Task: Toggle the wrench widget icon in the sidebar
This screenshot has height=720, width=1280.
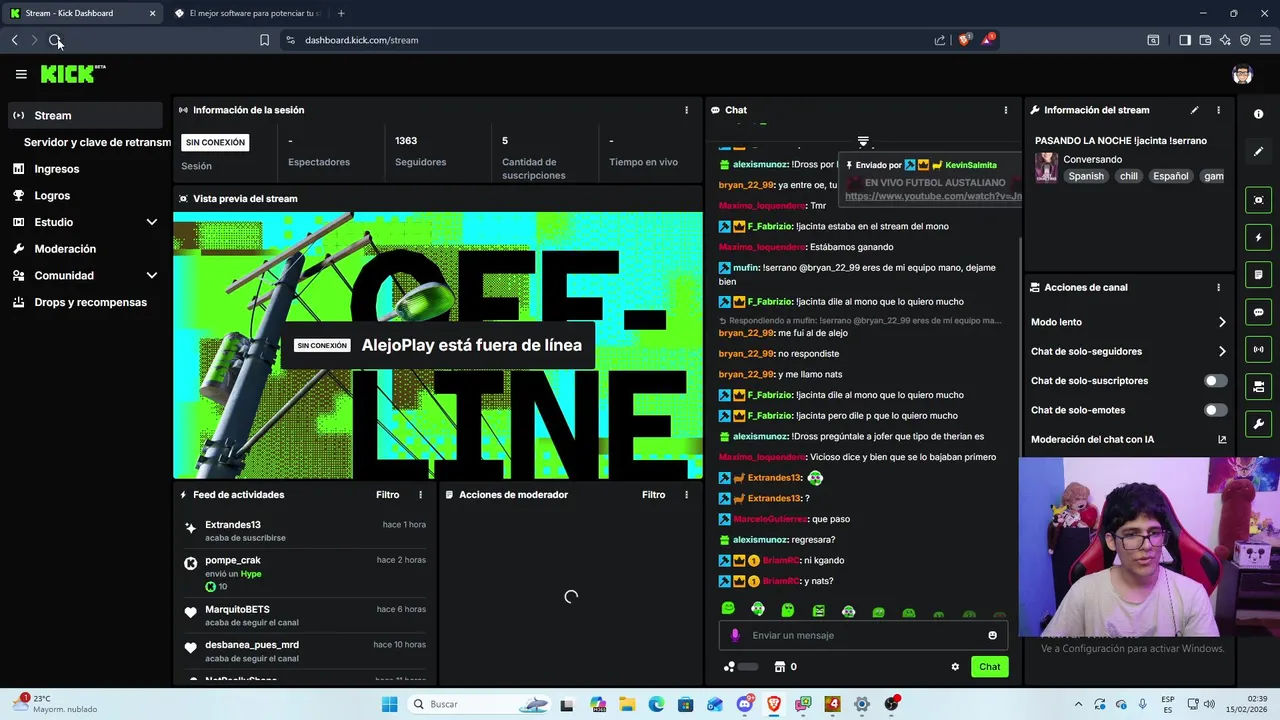Action: coord(1258,423)
